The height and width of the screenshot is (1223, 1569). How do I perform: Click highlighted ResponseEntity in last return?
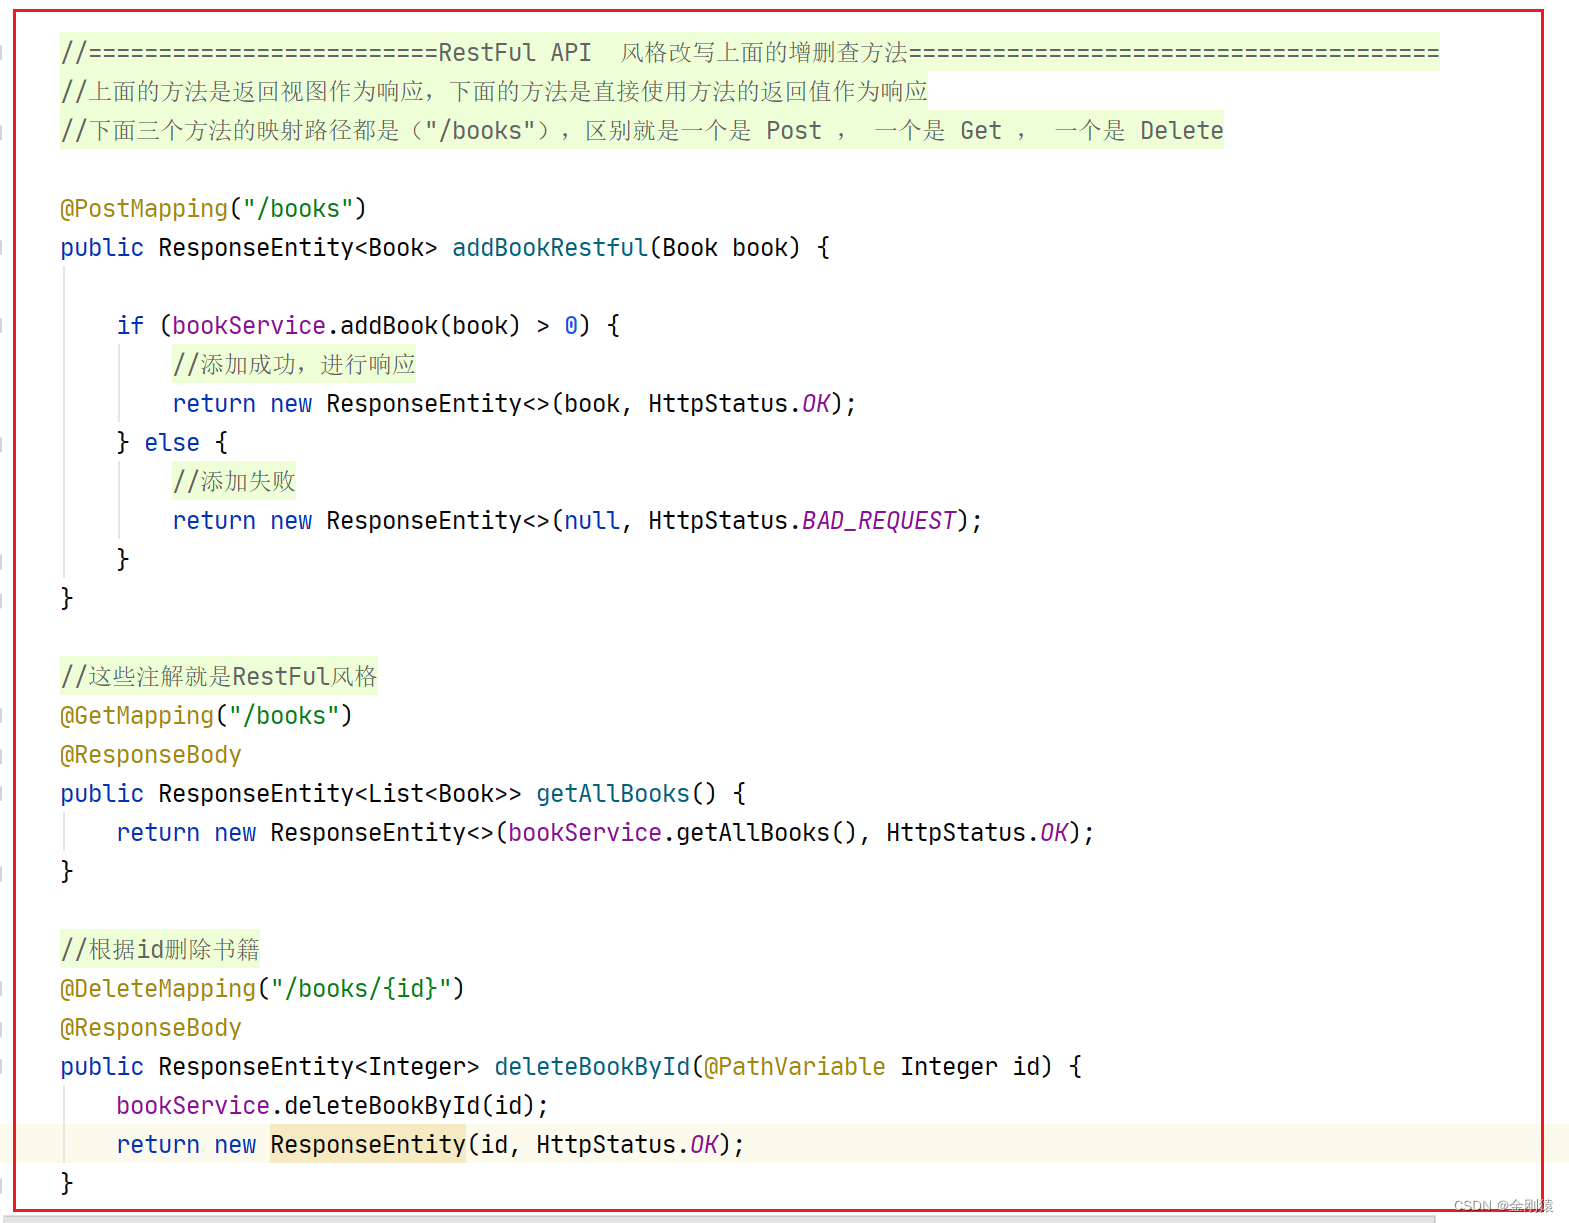(x=368, y=1145)
